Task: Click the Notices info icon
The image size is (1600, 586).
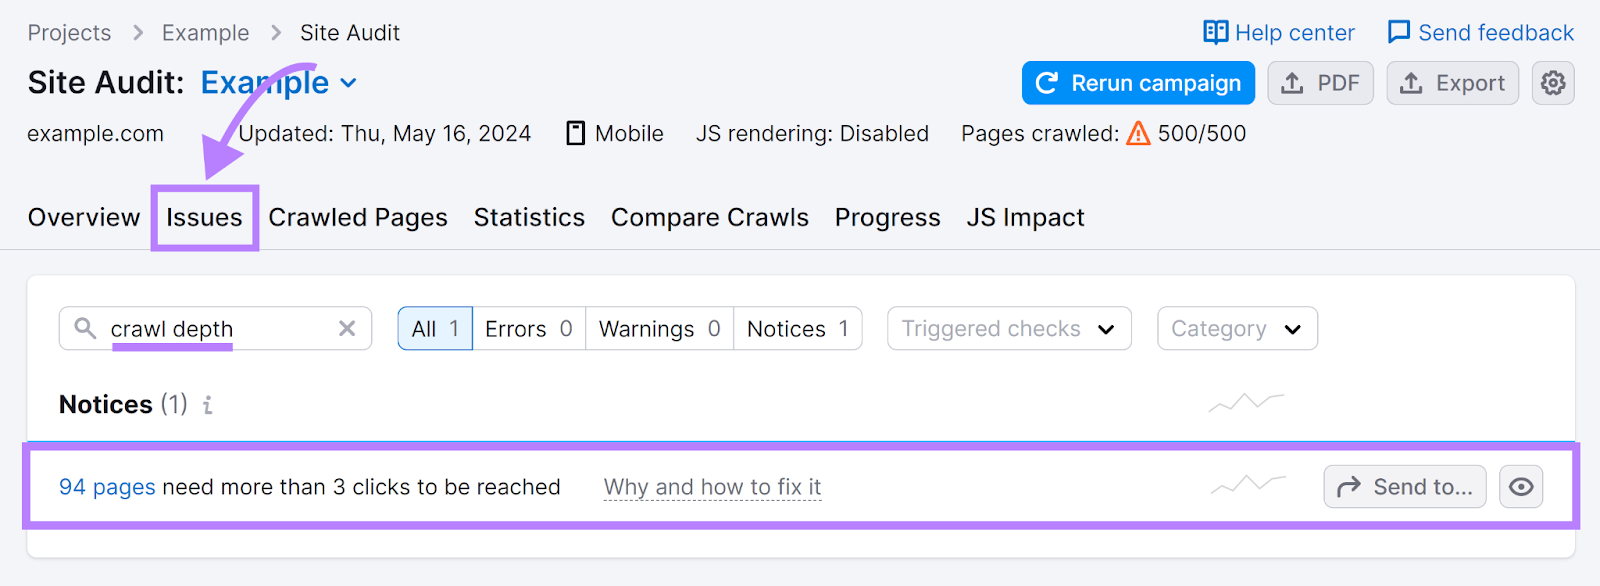Action: point(207,405)
